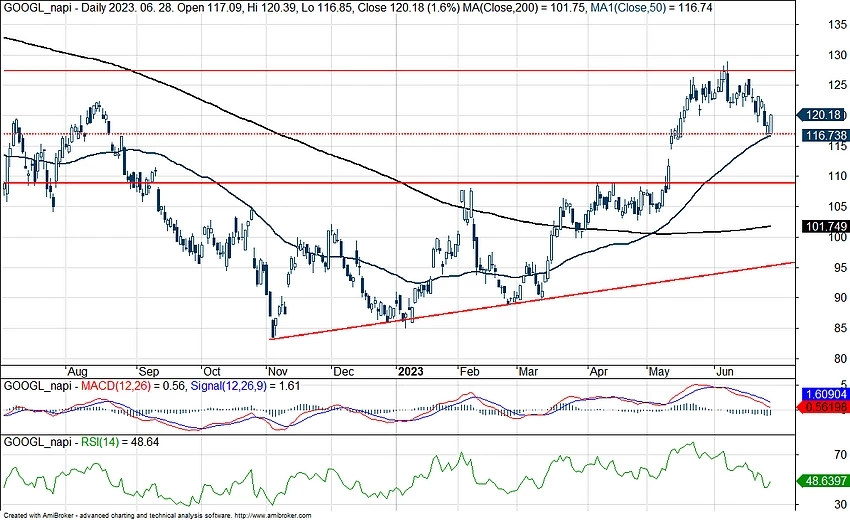Click the Jun label on the time axis
850x520 pixels.
tap(725, 371)
